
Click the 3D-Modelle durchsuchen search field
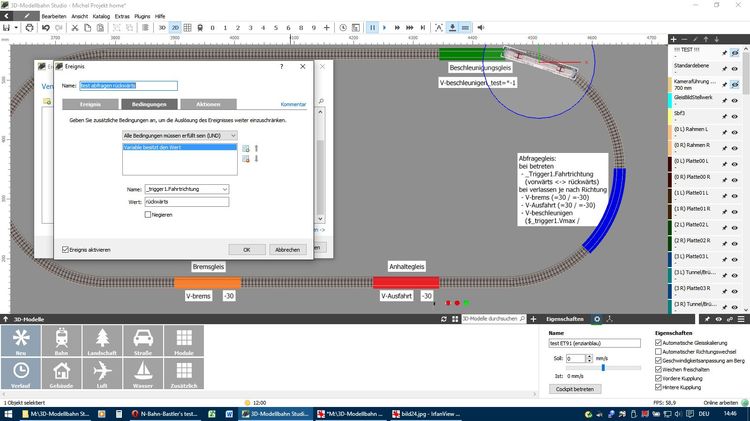click(x=494, y=319)
